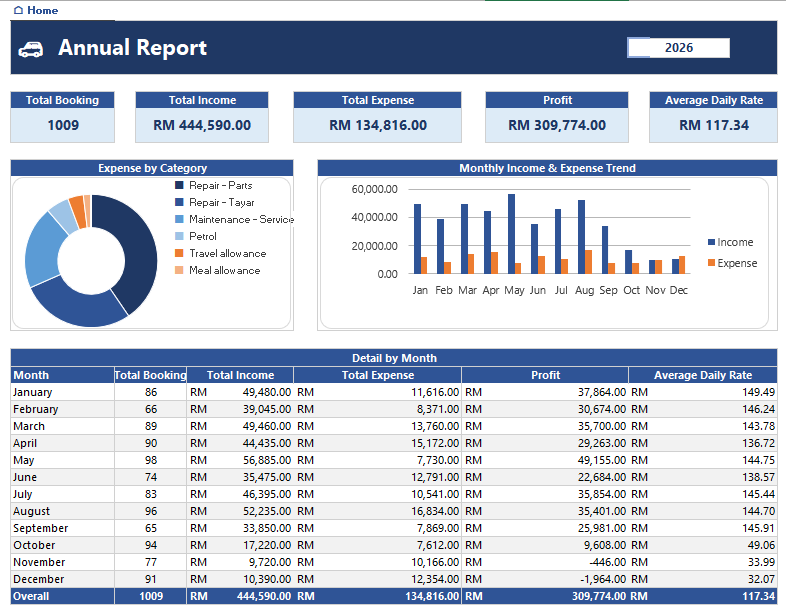Click the car icon in header
The height and width of the screenshot is (616, 786).
click(31, 49)
